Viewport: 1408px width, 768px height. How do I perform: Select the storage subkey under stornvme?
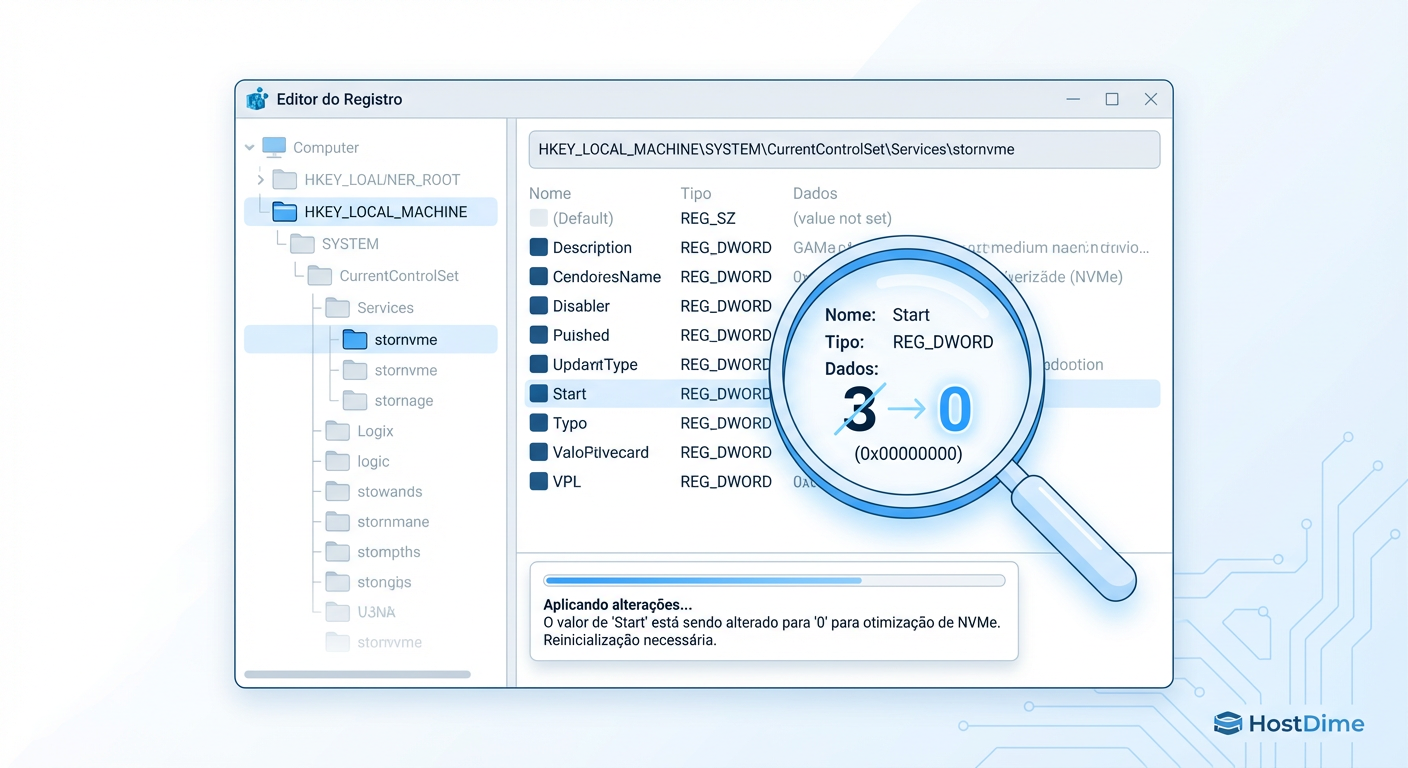(406, 400)
